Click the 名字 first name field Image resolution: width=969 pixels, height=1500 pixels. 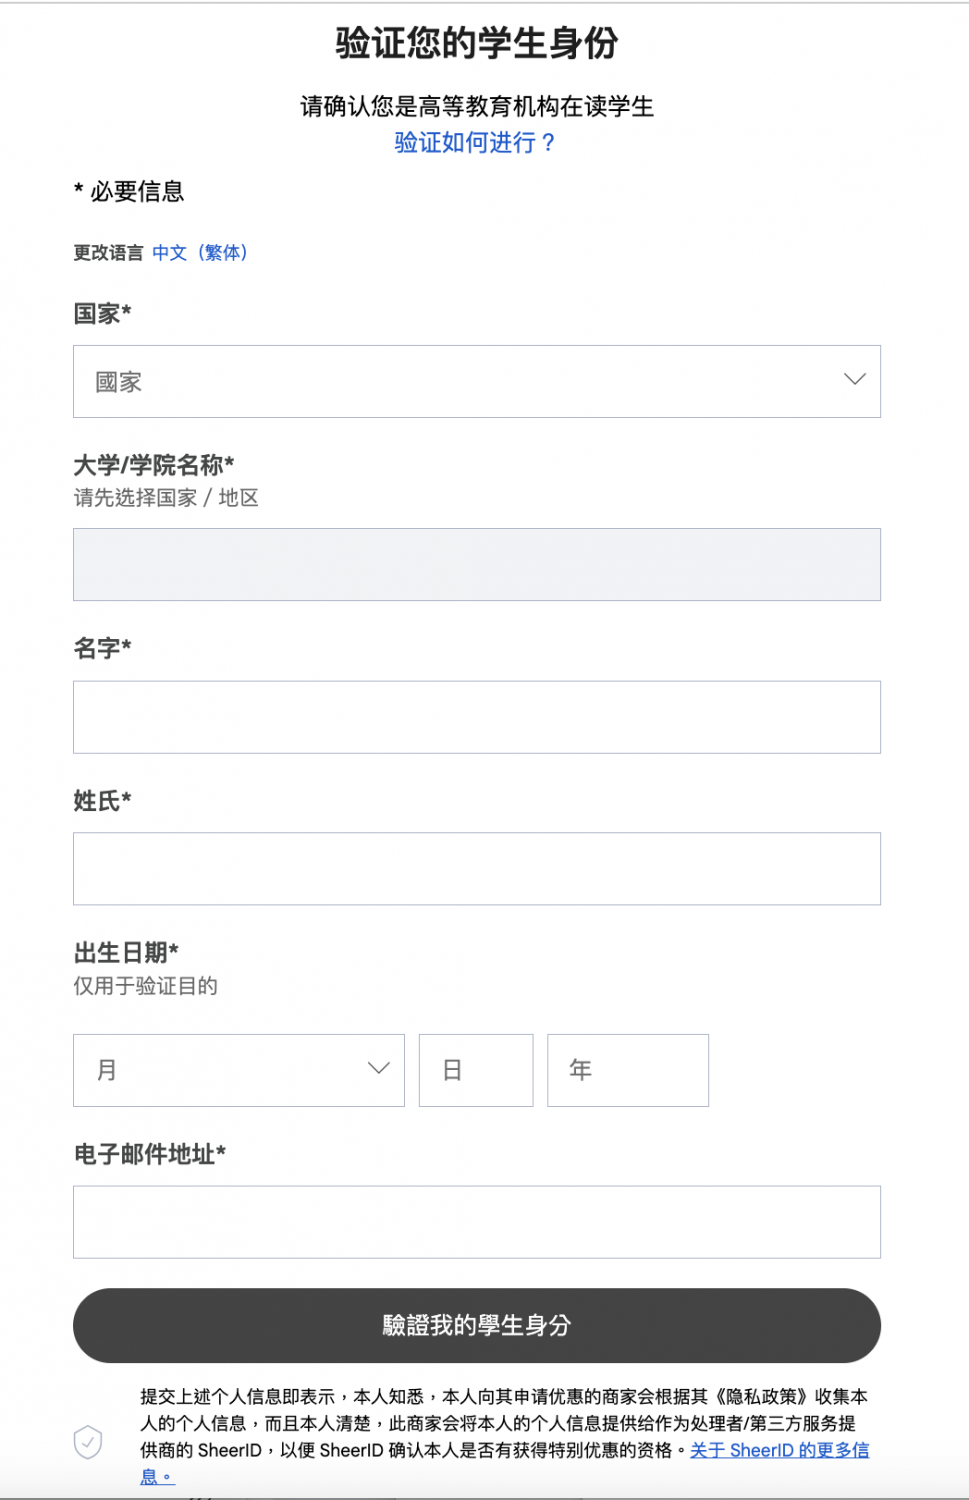click(x=476, y=717)
